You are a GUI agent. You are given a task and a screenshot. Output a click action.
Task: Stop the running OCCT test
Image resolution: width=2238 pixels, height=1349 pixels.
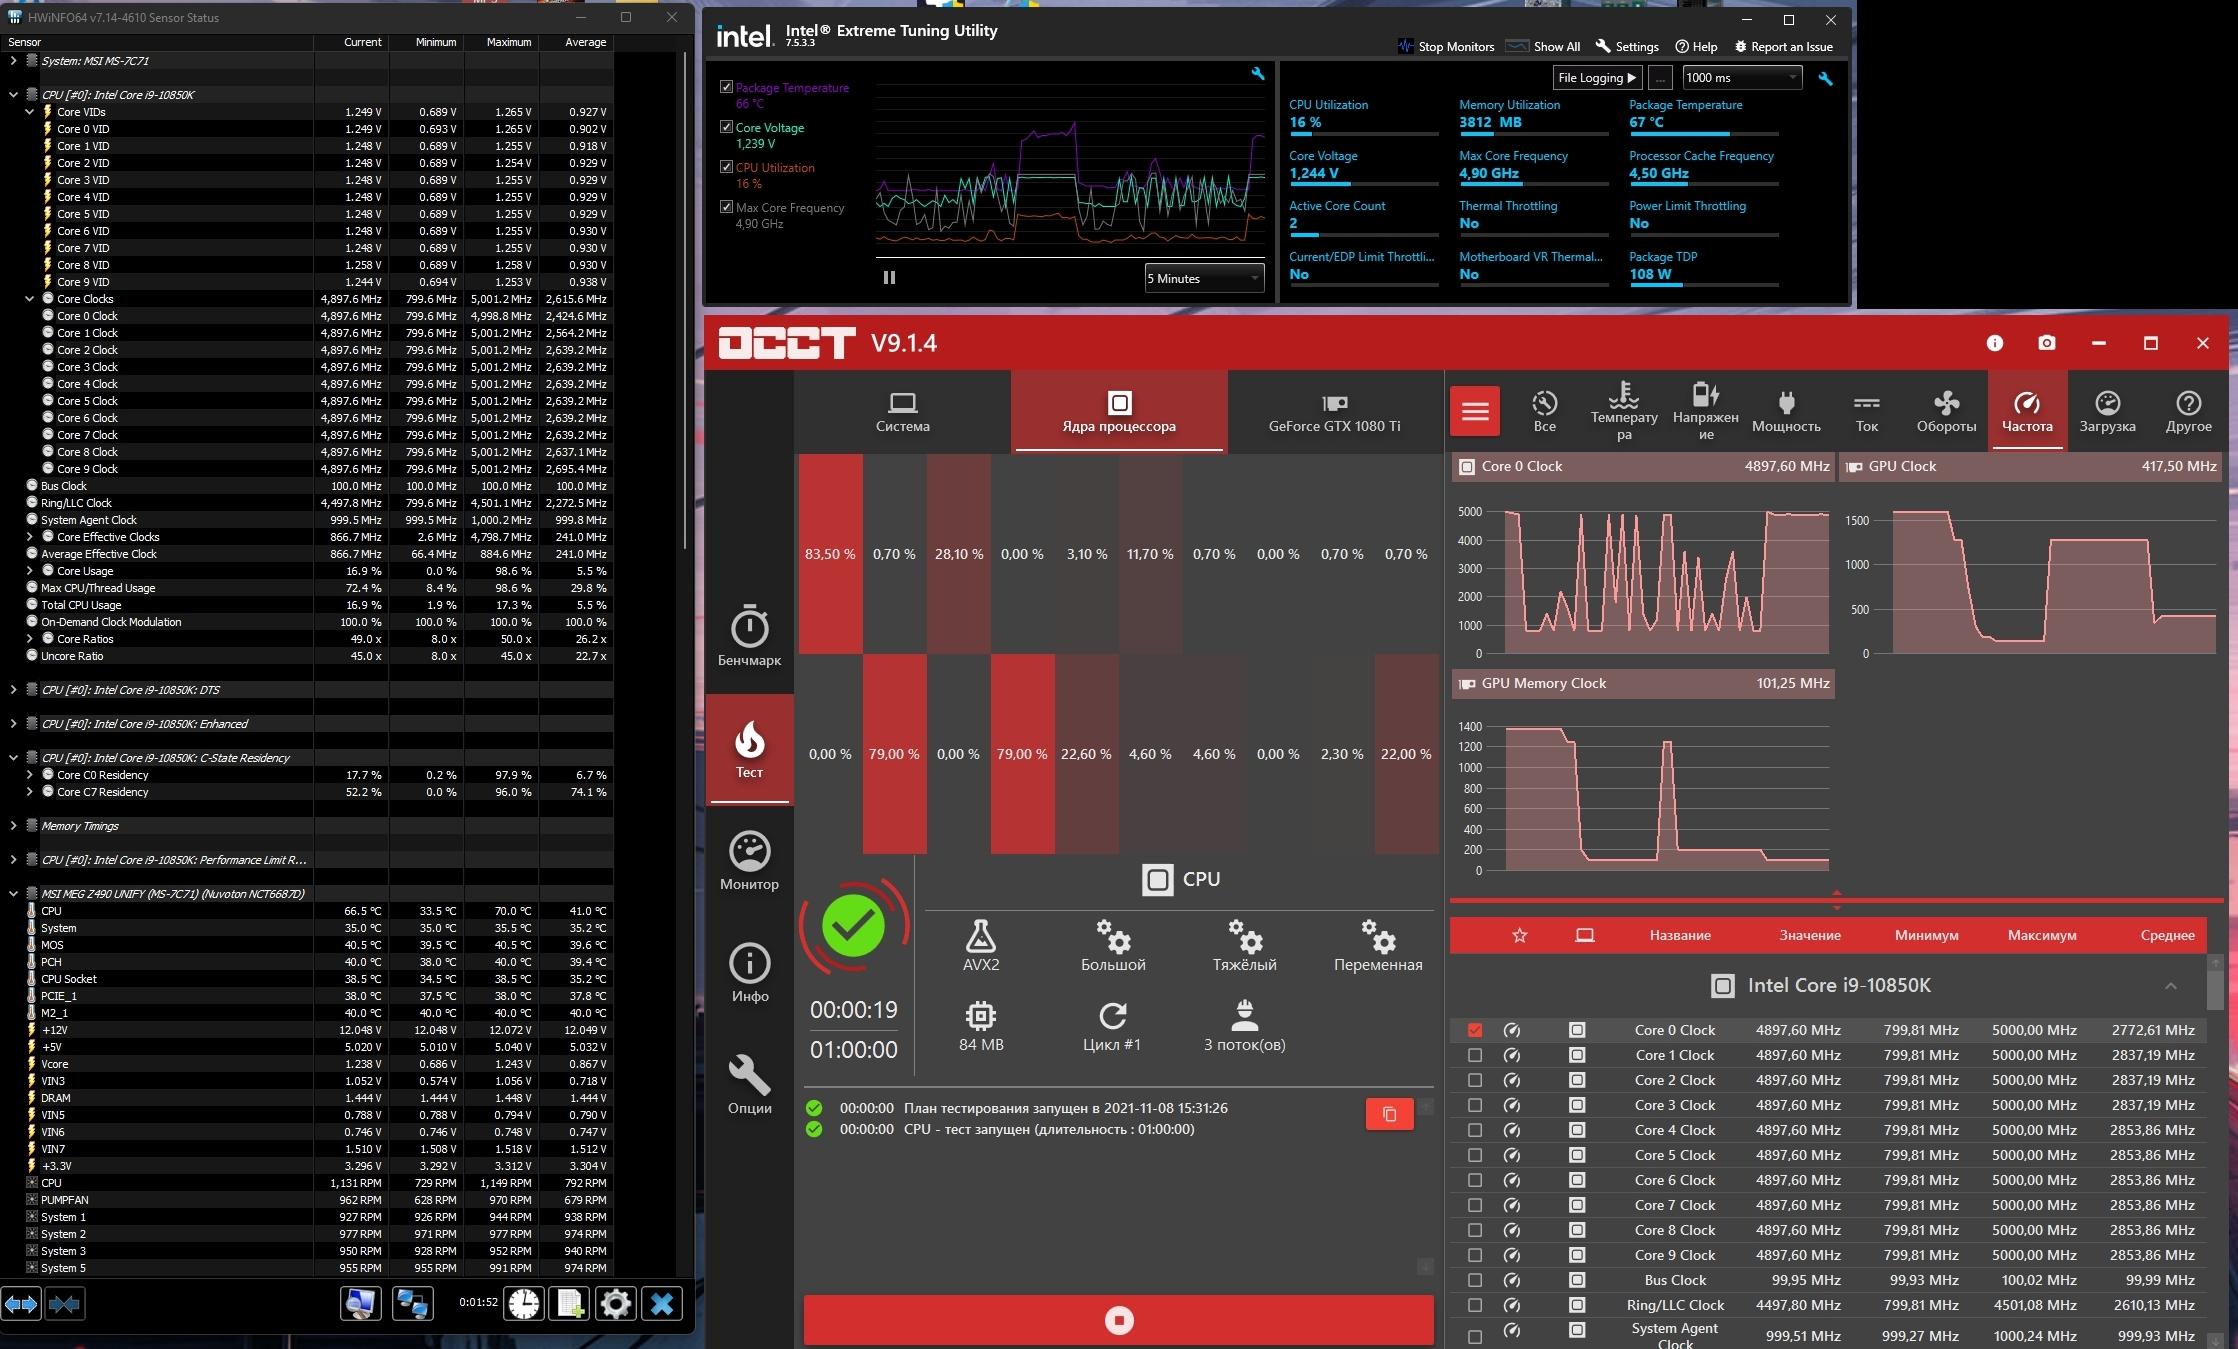[x=1118, y=1320]
